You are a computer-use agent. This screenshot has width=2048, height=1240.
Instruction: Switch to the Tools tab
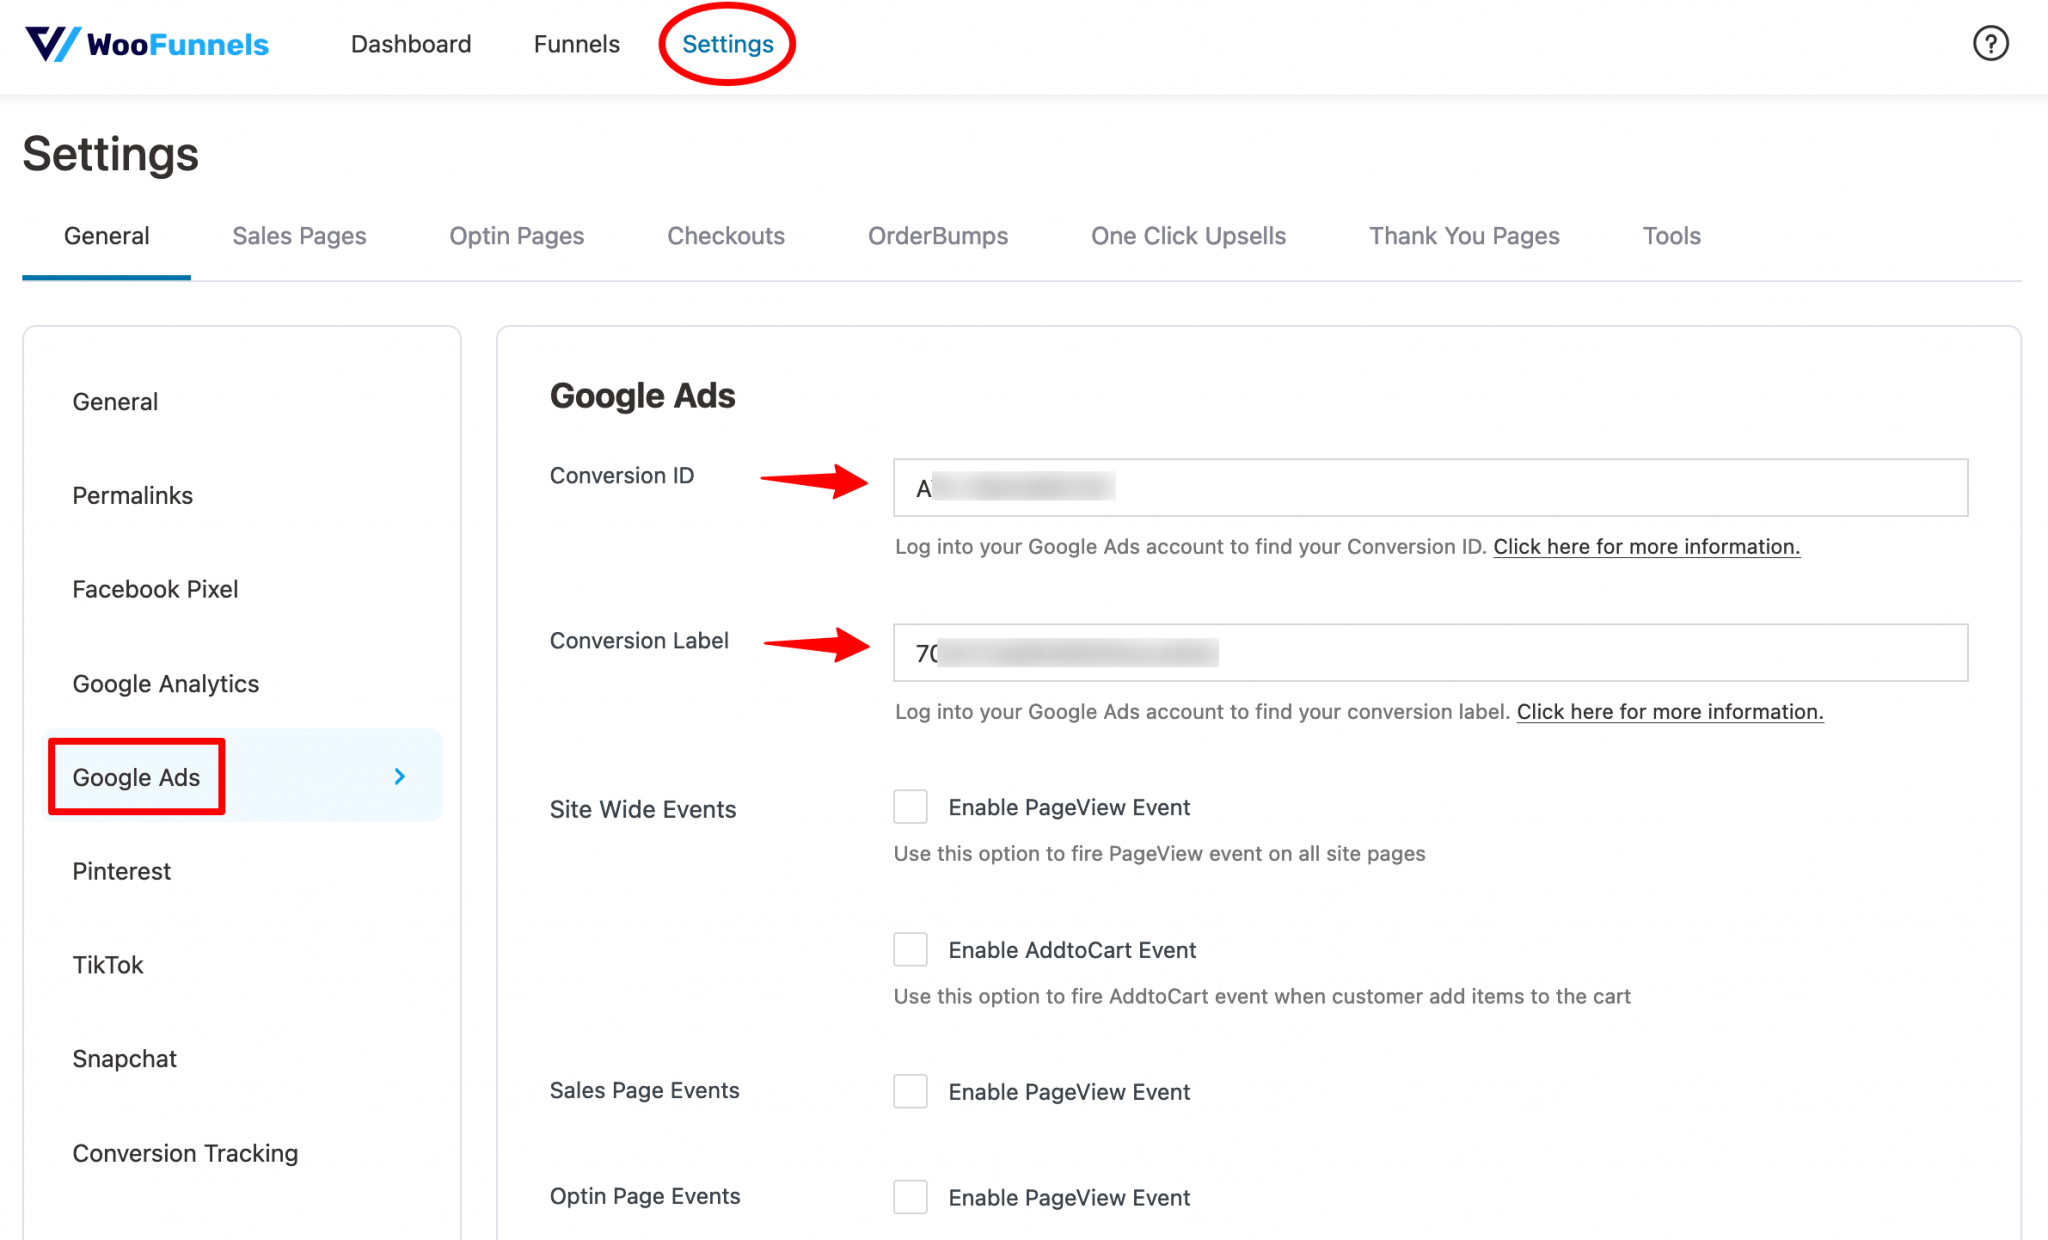click(x=1670, y=236)
